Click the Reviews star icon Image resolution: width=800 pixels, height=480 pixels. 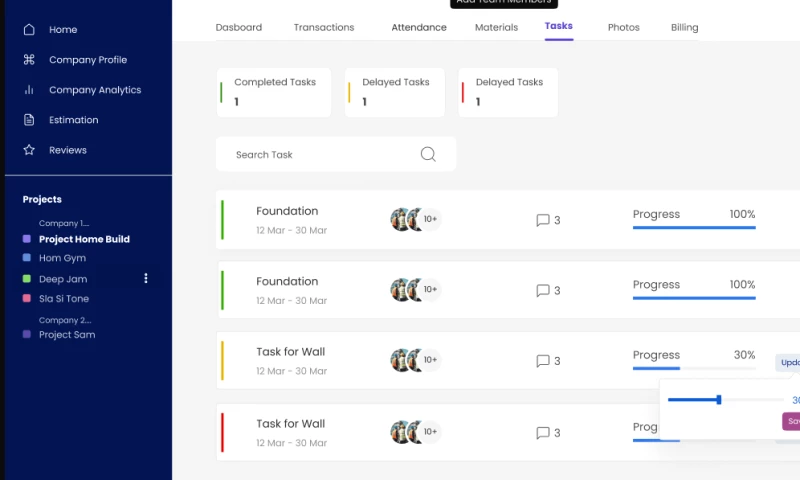(29, 150)
